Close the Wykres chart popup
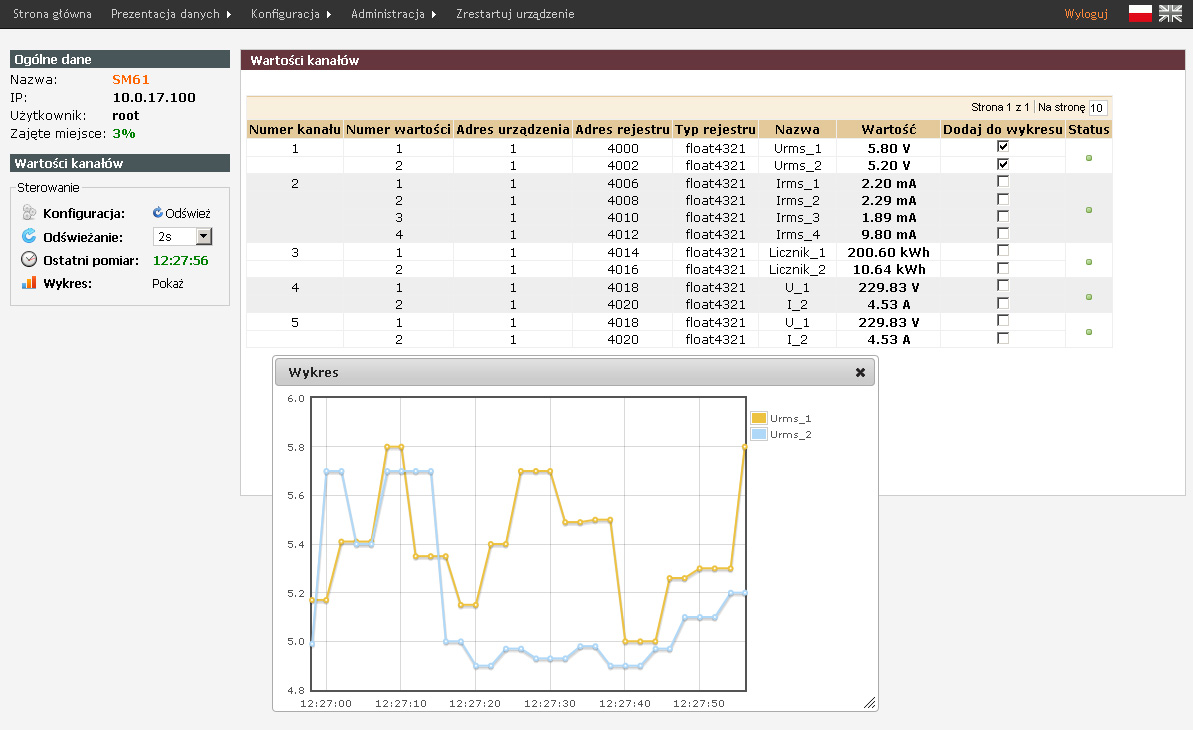 pos(860,372)
